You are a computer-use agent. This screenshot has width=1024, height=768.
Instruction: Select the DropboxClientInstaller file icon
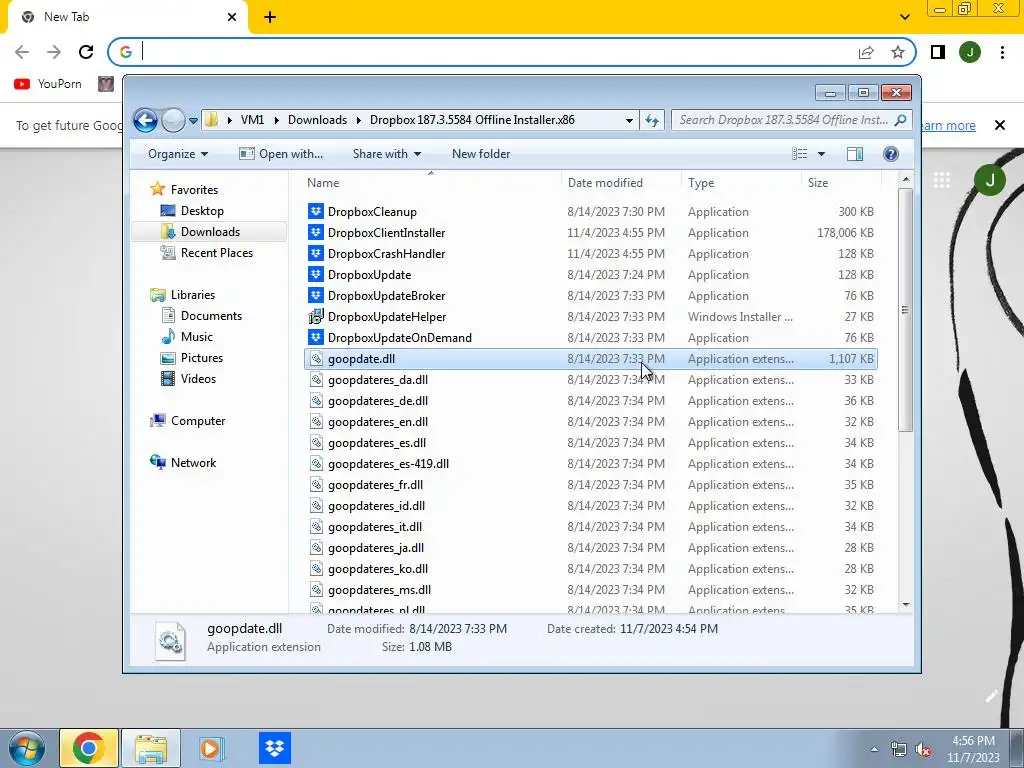[x=316, y=232]
